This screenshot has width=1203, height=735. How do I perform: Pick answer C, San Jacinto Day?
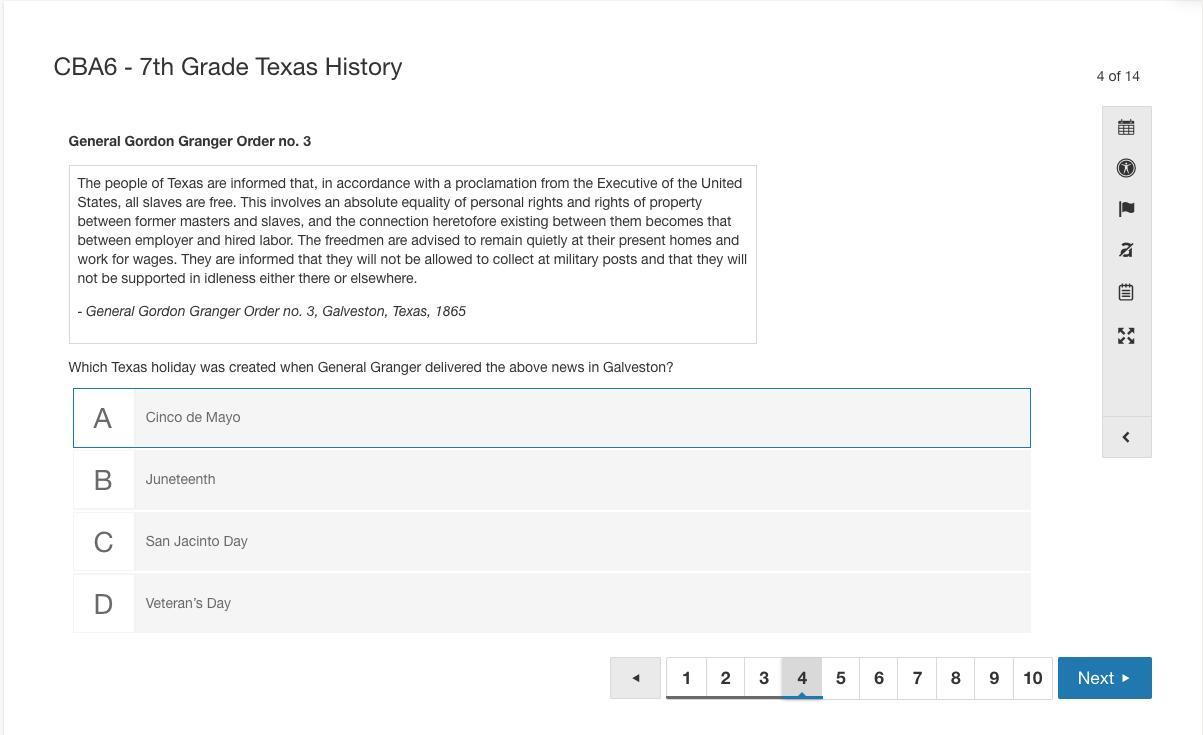pyautogui.click(x=580, y=542)
